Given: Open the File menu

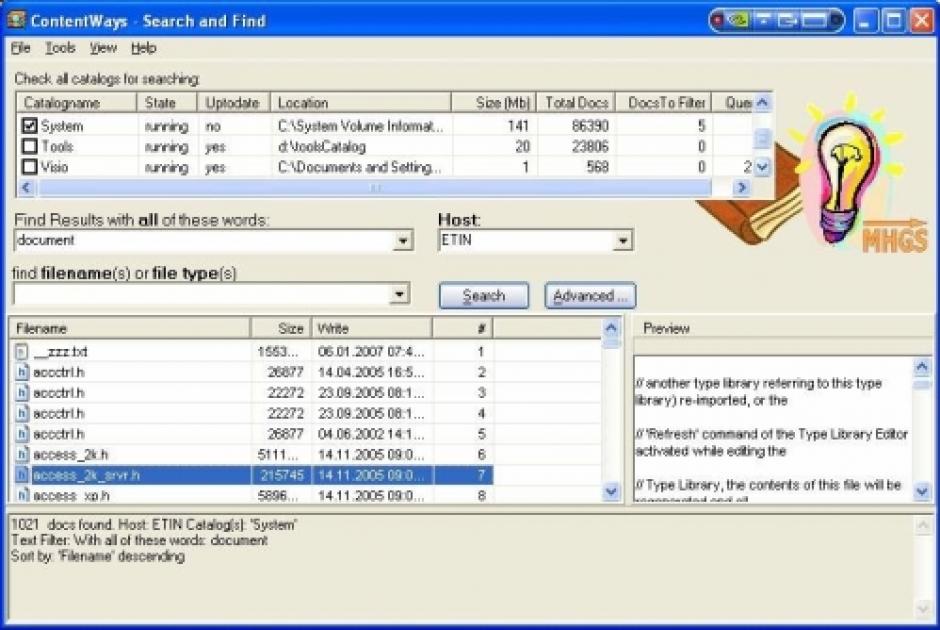Looking at the screenshot, I should pos(20,48).
